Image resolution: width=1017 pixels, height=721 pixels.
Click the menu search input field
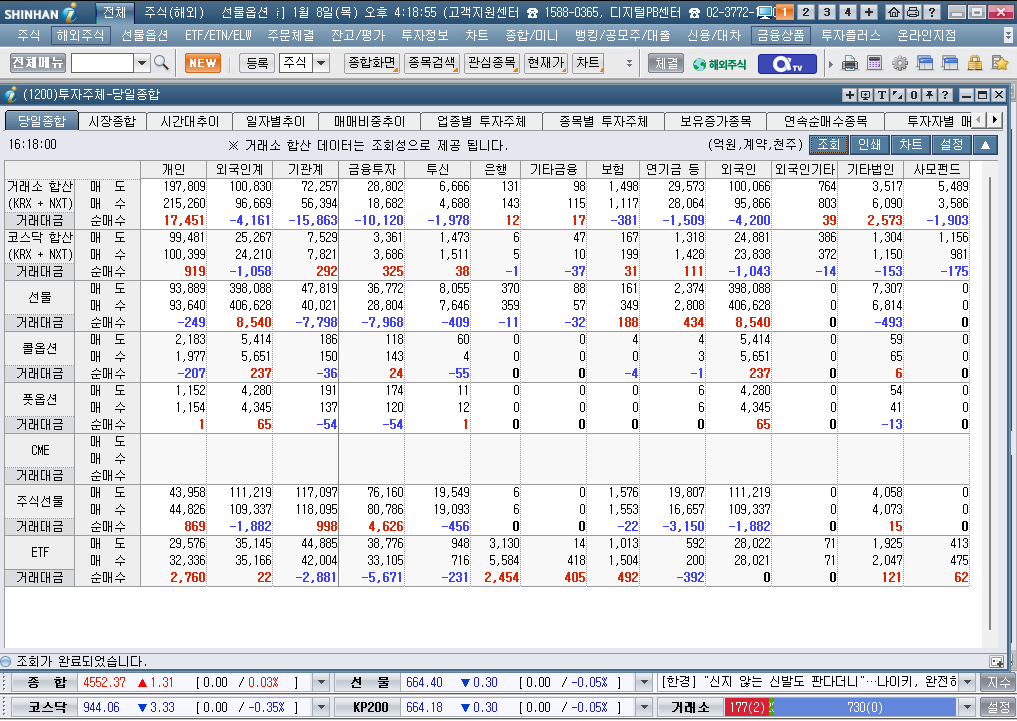(x=102, y=63)
